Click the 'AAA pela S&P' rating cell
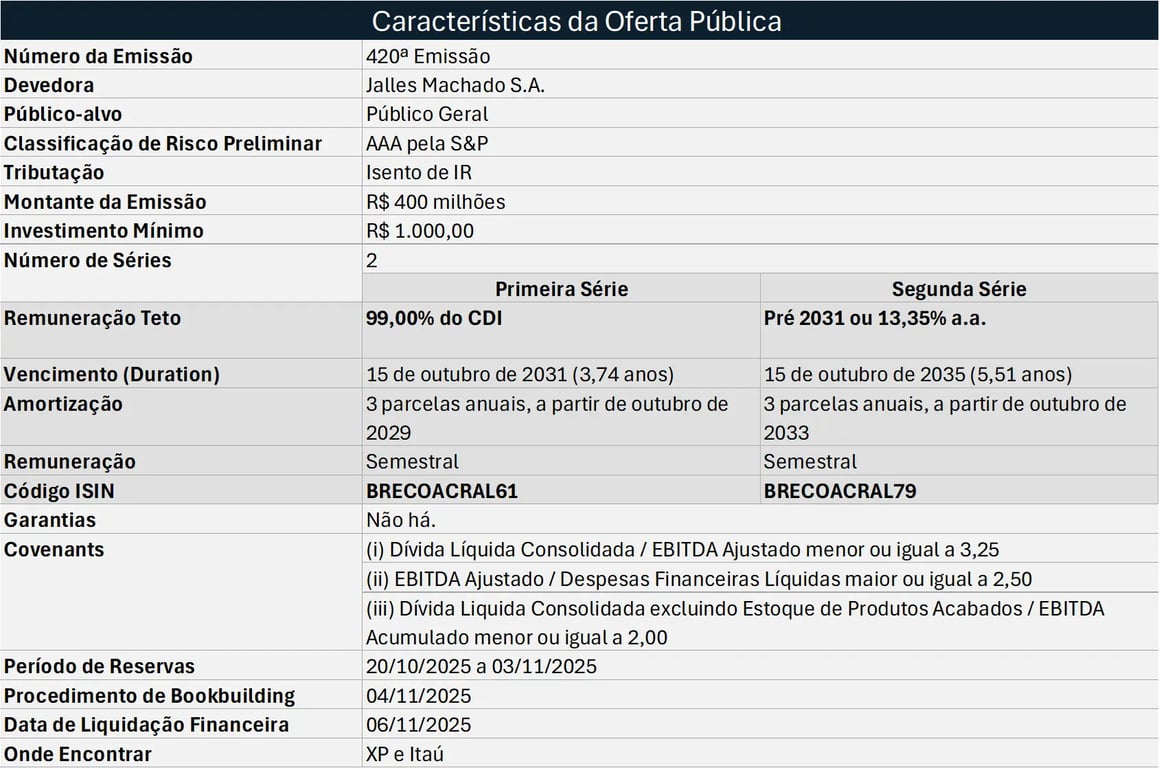1159x768 pixels. (x=427, y=143)
